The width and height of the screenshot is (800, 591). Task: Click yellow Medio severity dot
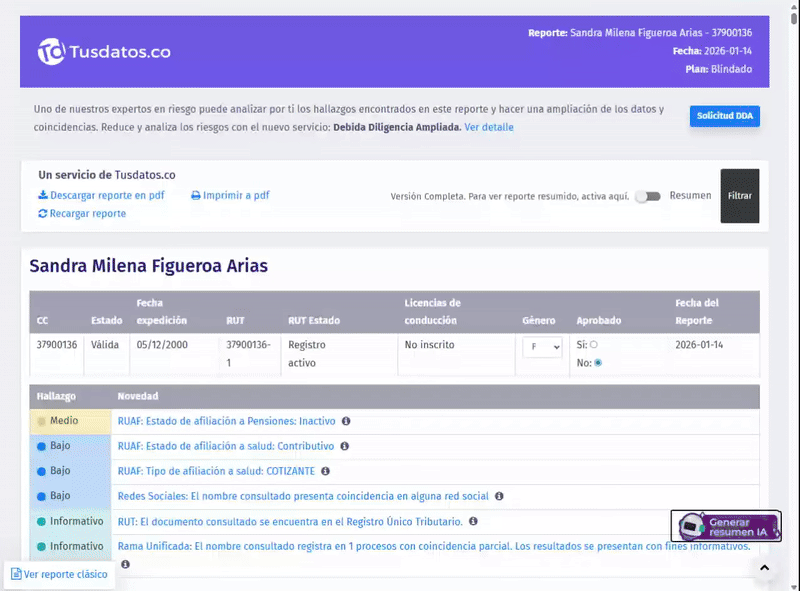[x=42, y=422]
